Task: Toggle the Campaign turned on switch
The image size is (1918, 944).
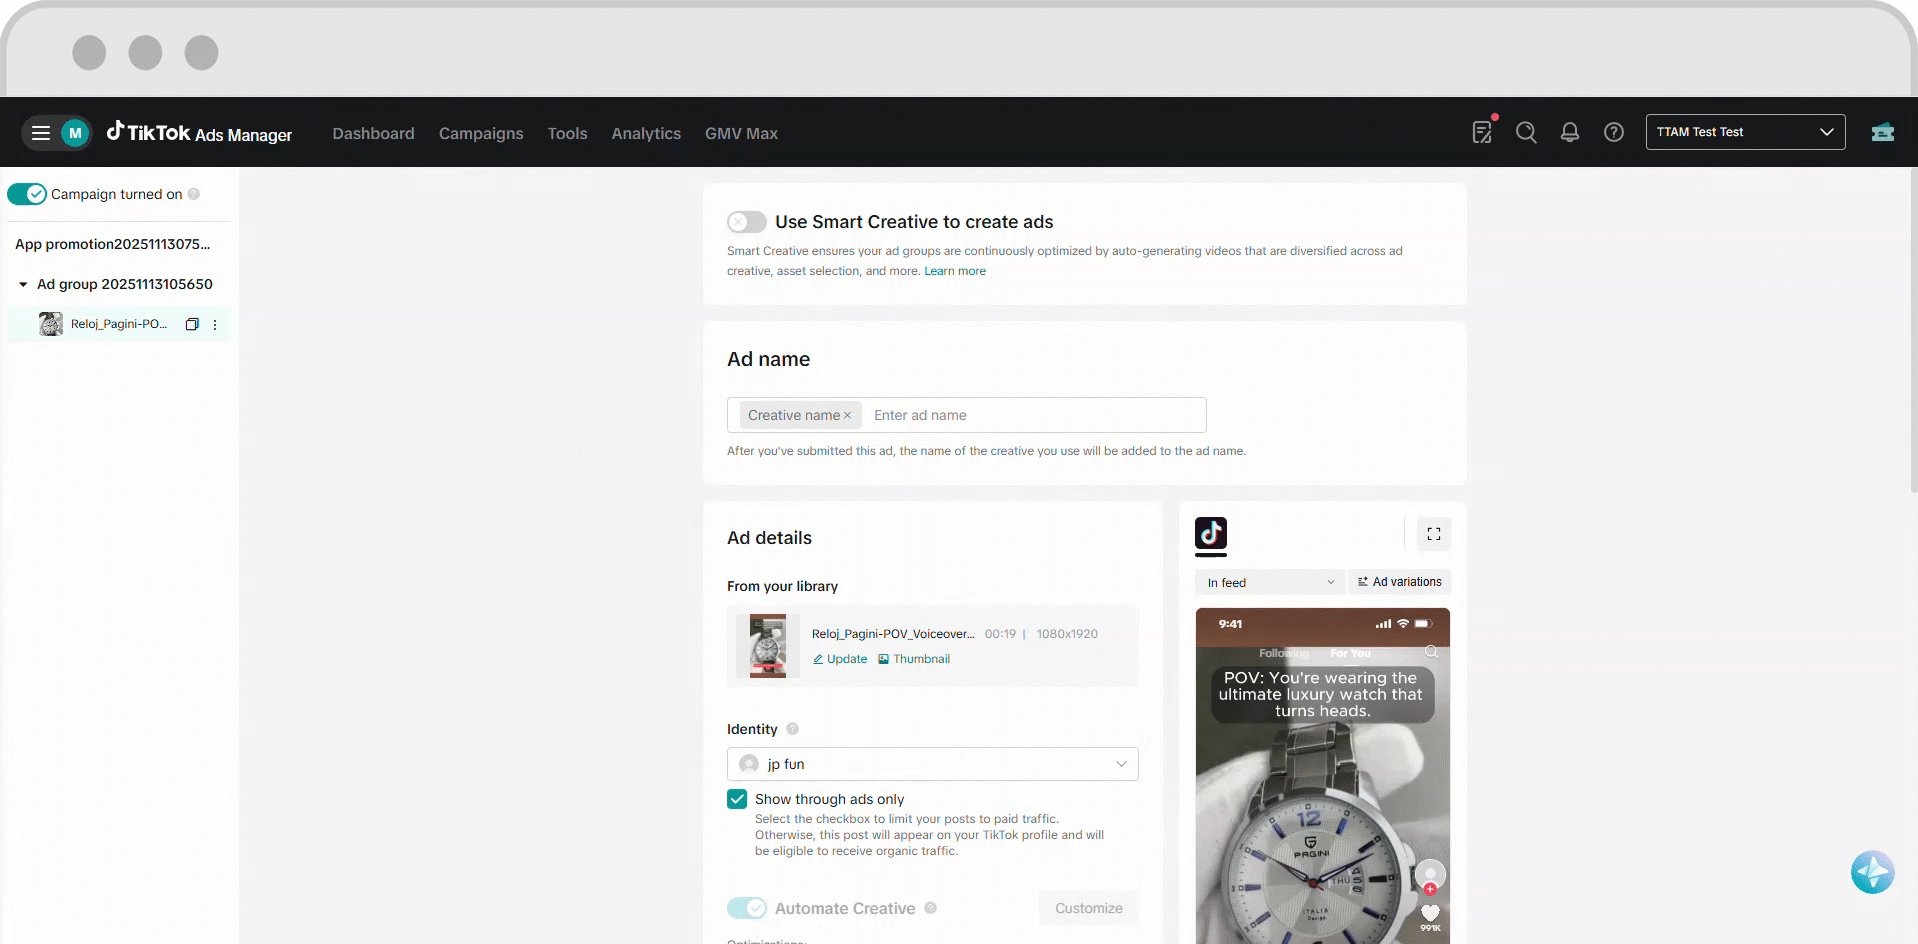Action: coord(27,194)
